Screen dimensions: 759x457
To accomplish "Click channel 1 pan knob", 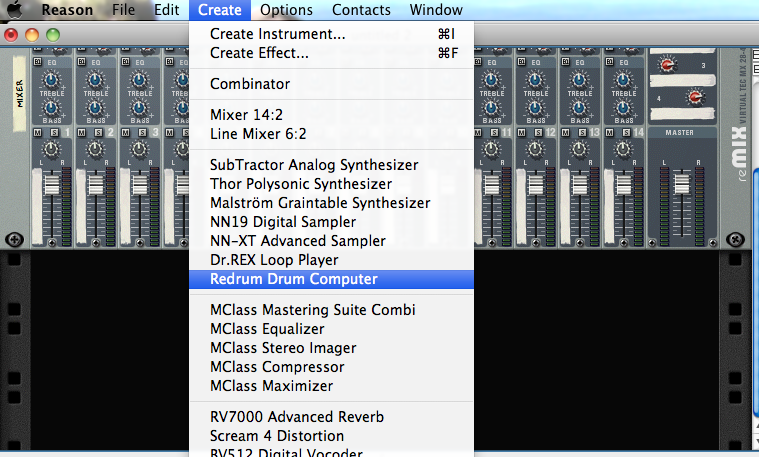I will pyautogui.click(x=51, y=149).
